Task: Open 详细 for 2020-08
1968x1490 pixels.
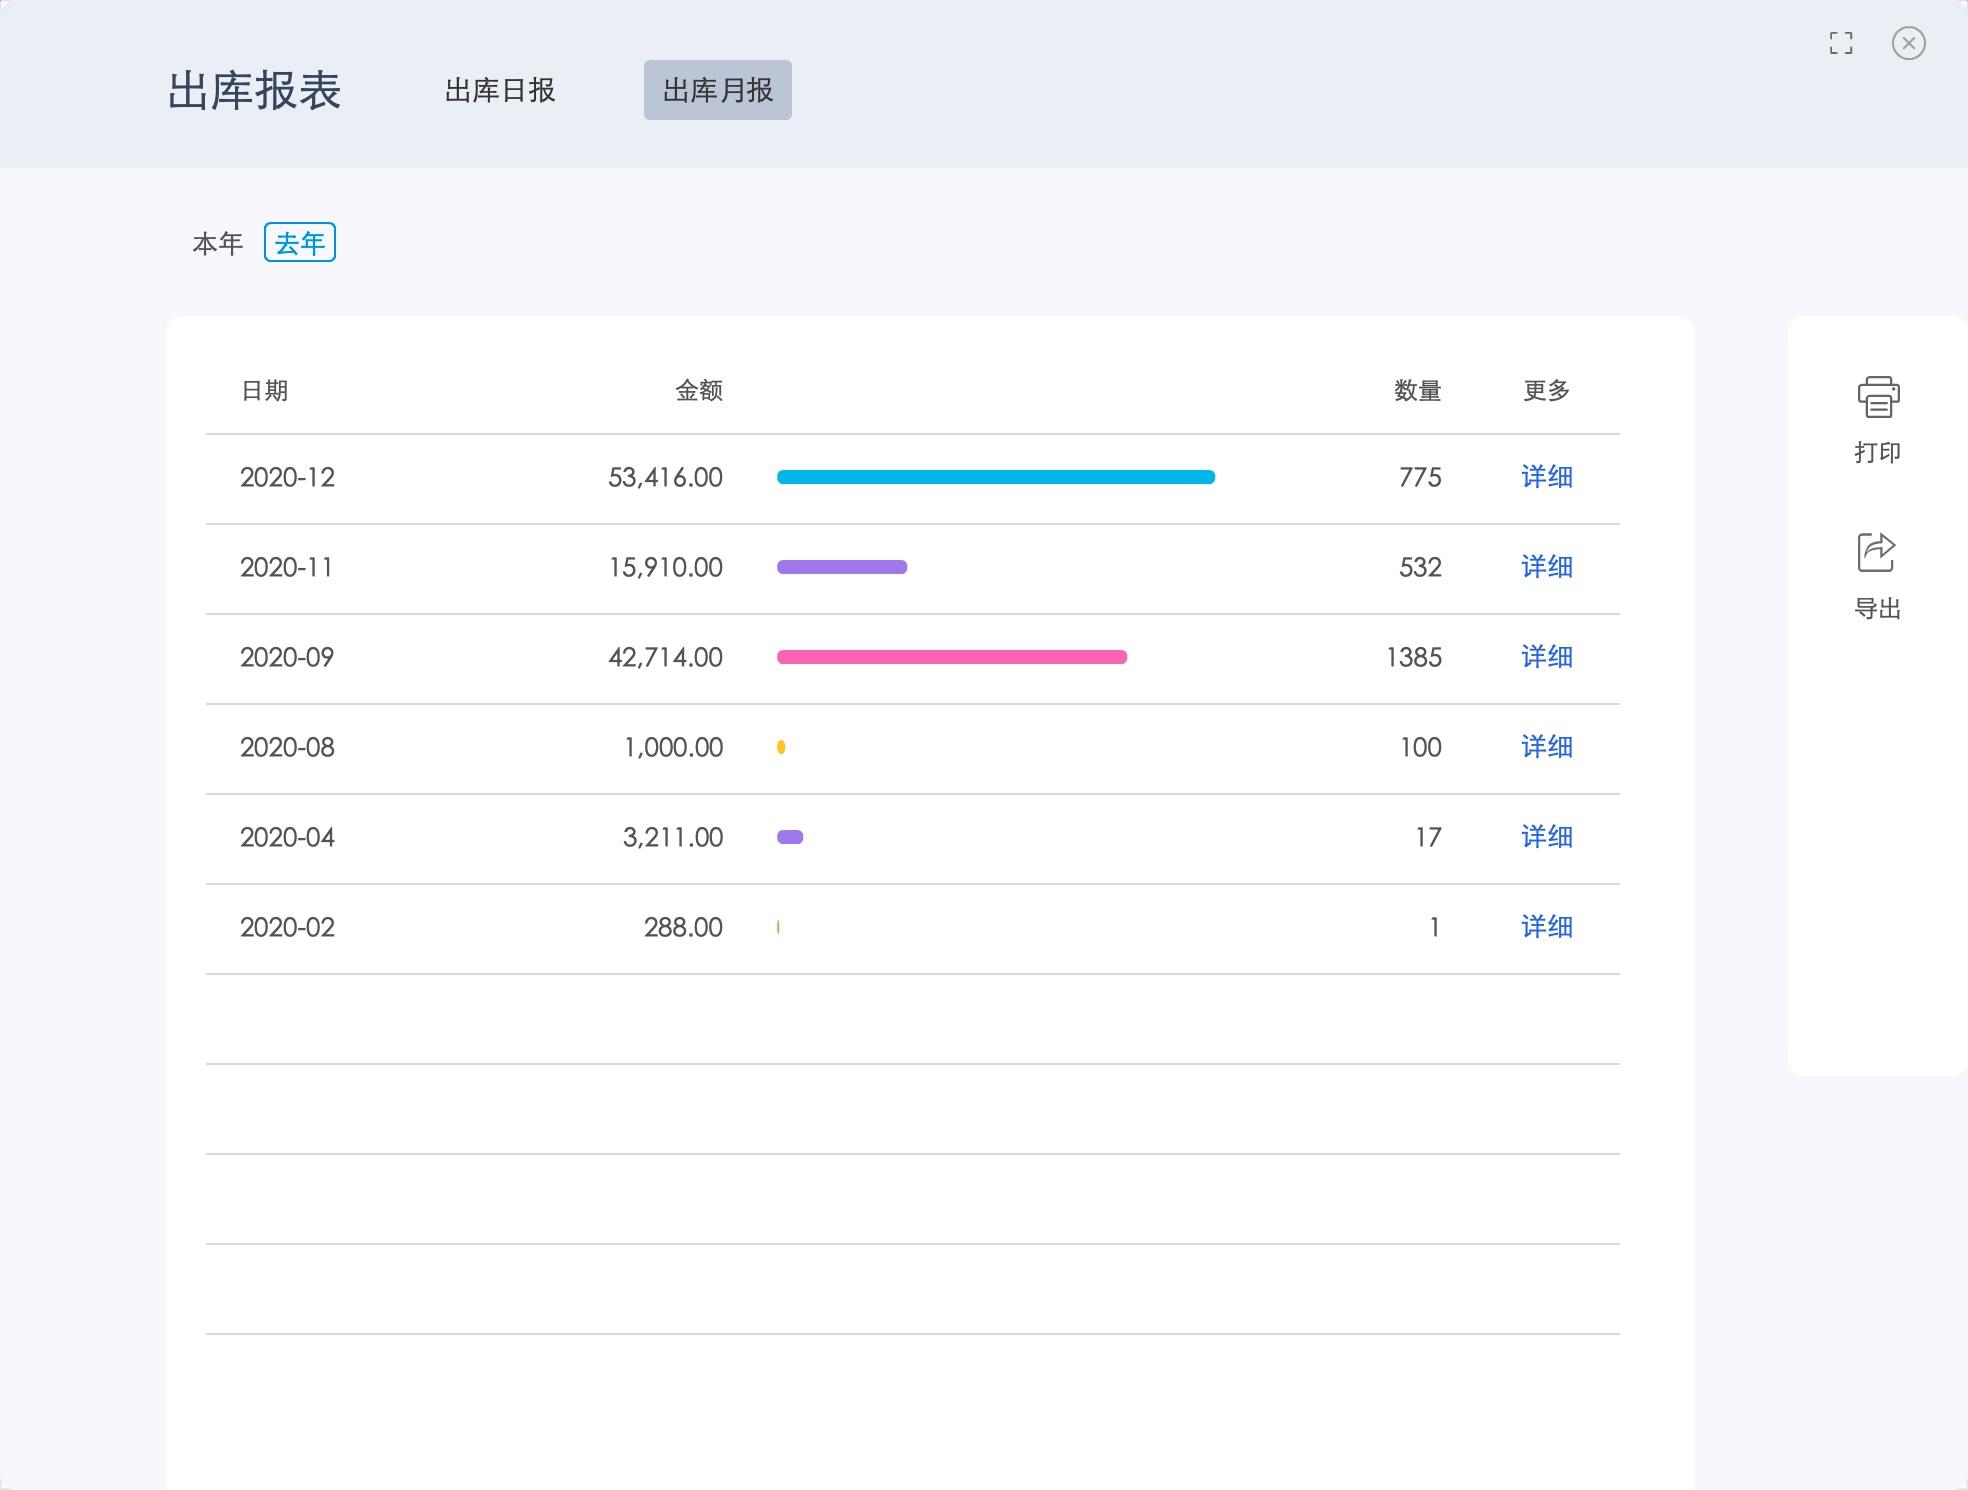Action: (x=1546, y=747)
